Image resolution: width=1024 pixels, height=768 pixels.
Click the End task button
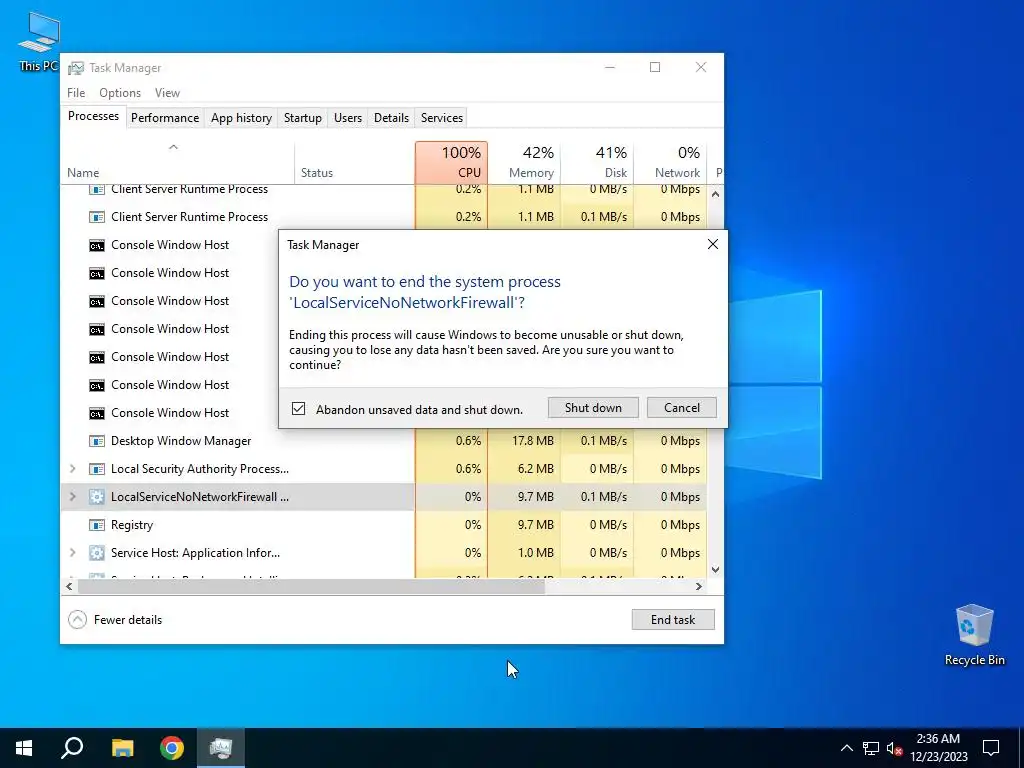[x=673, y=620]
